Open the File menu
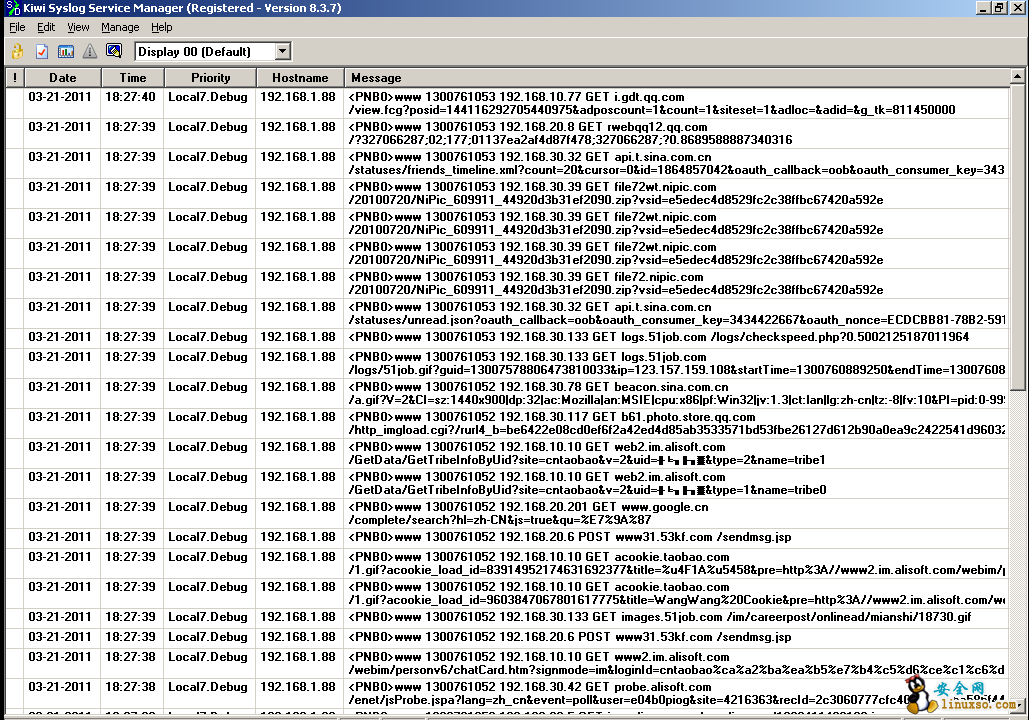 pyautogui.click(x=17, y=27)
